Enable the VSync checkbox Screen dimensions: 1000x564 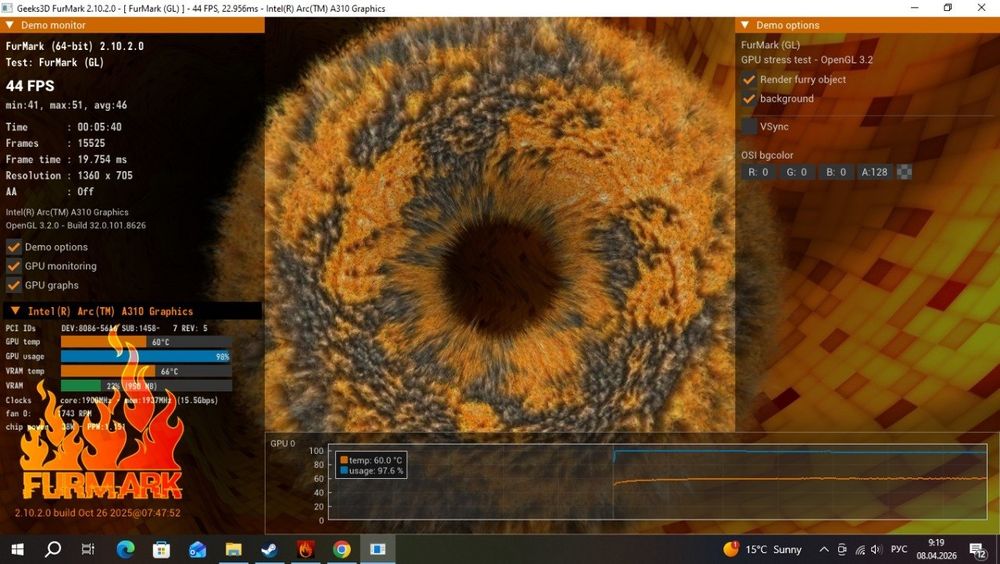[x=749, y=126]
